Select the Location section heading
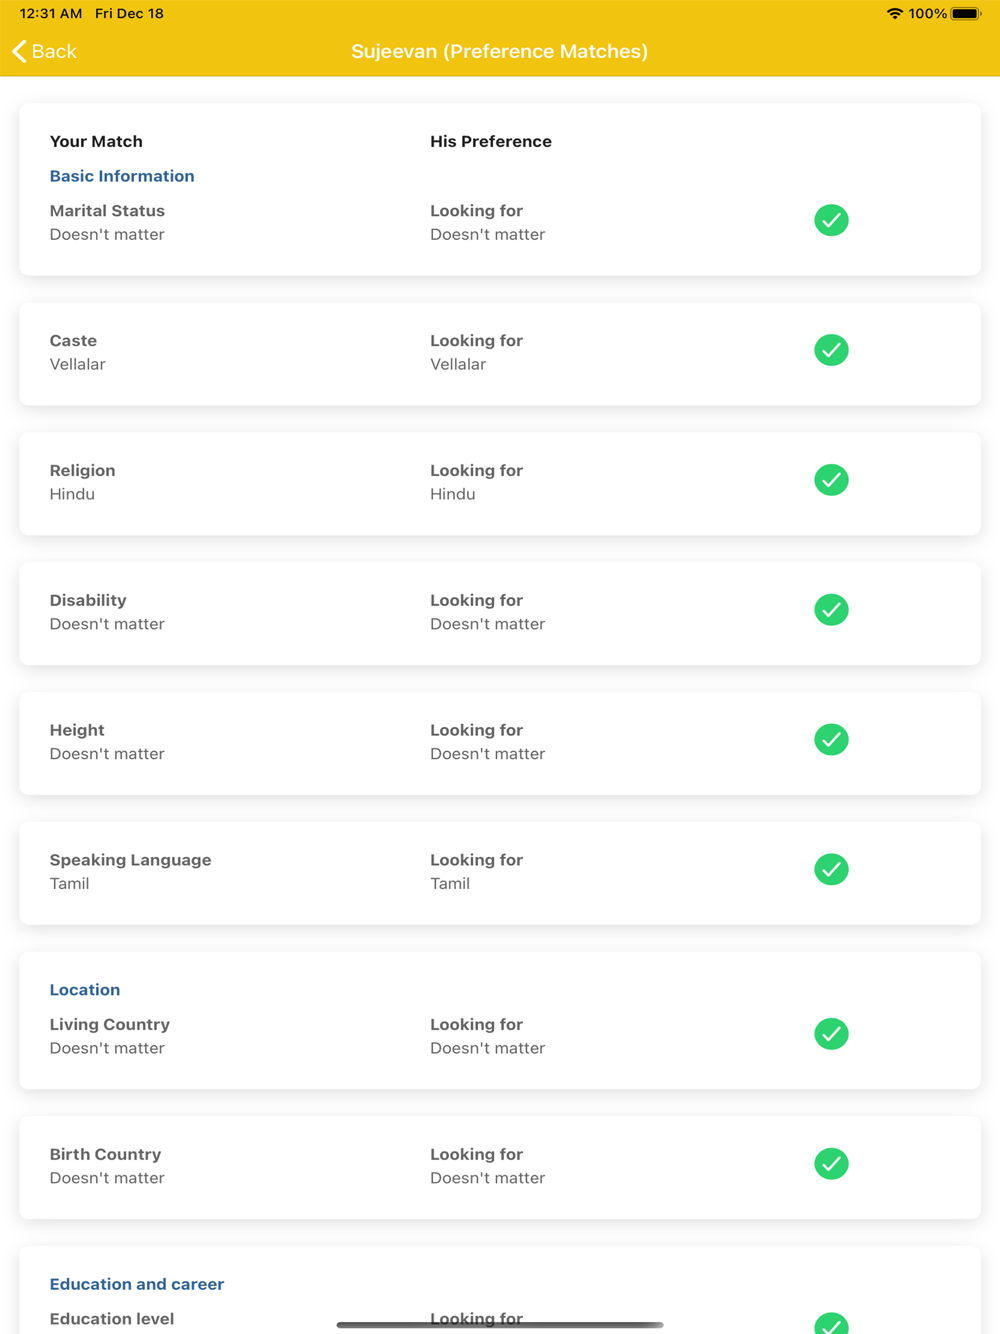 click(85, 990)
